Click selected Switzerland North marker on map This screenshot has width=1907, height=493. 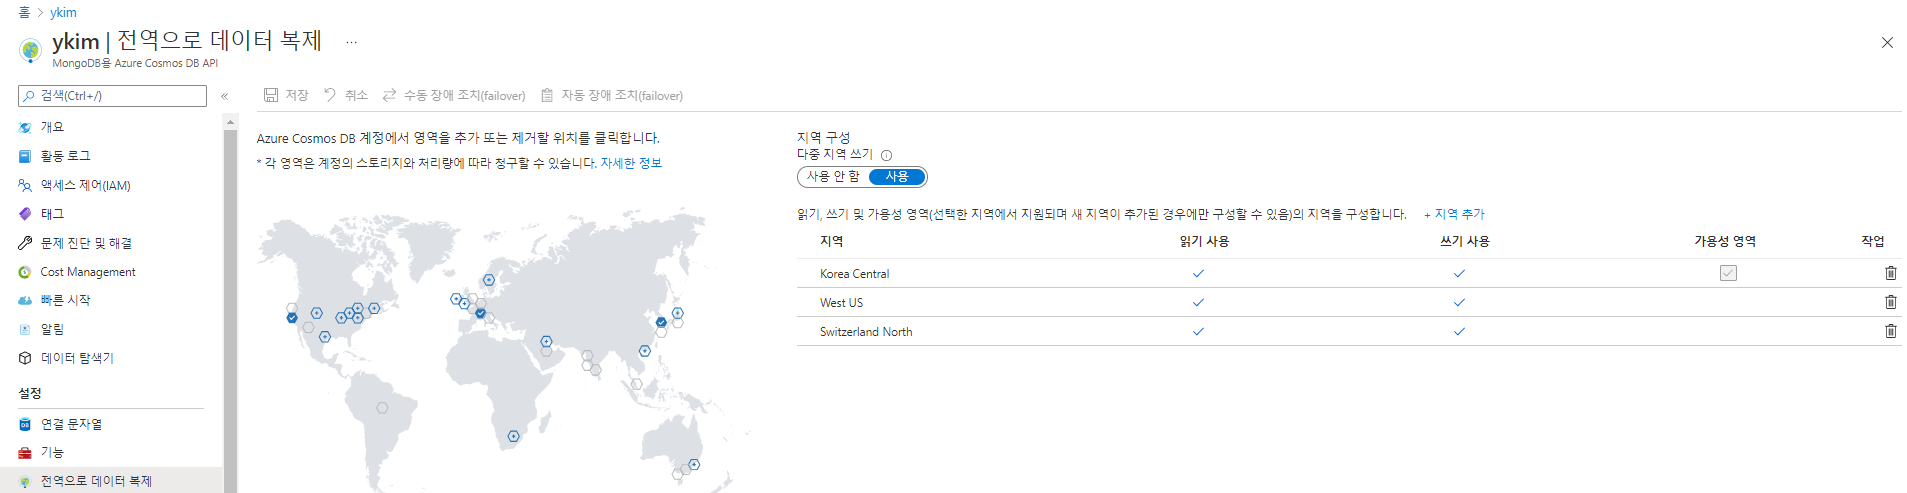coord(481,314)
